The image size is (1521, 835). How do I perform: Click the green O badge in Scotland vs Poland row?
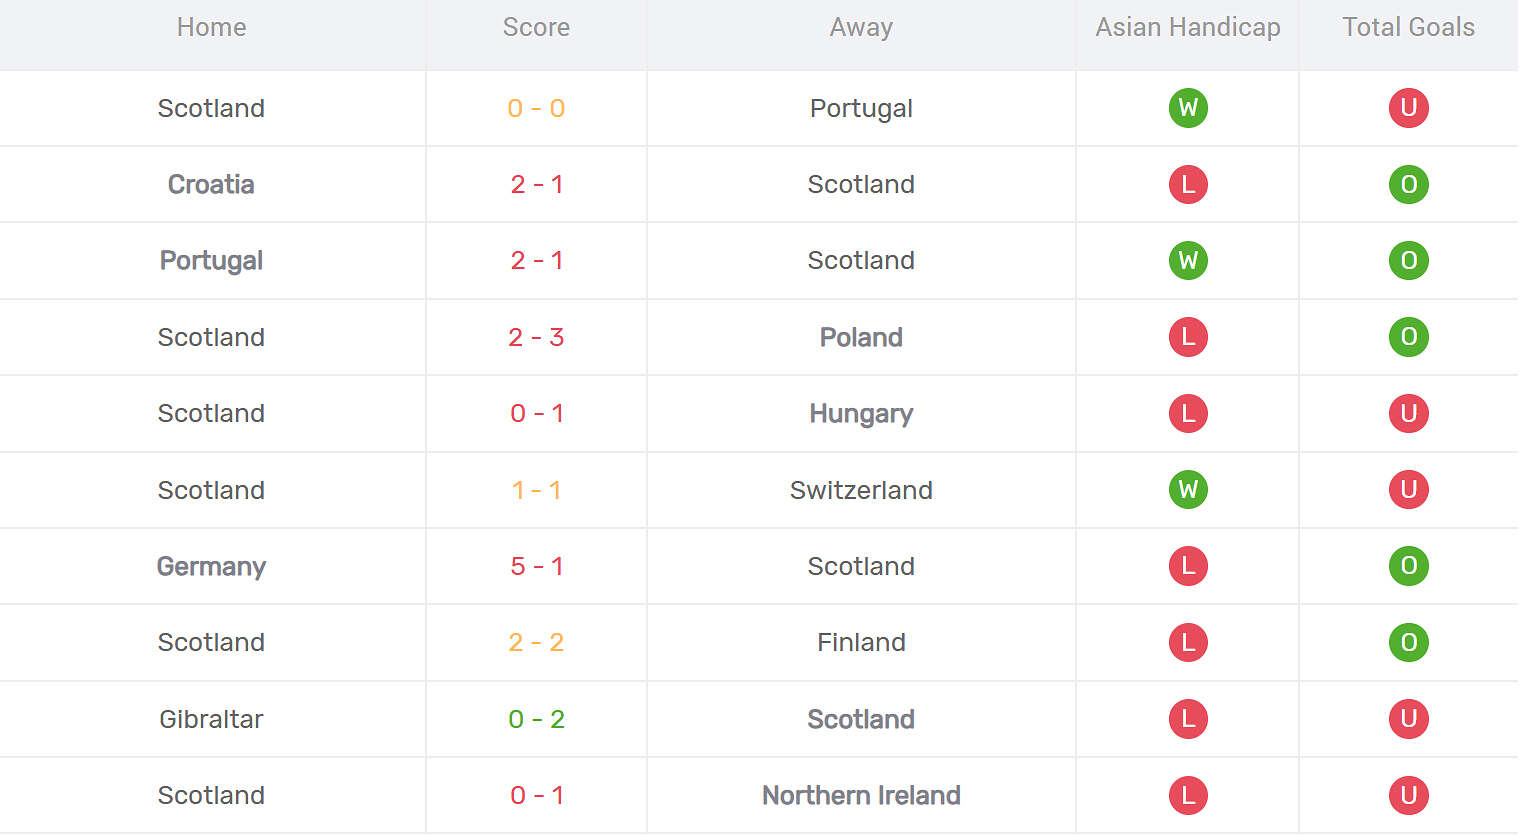point(1408,337)
